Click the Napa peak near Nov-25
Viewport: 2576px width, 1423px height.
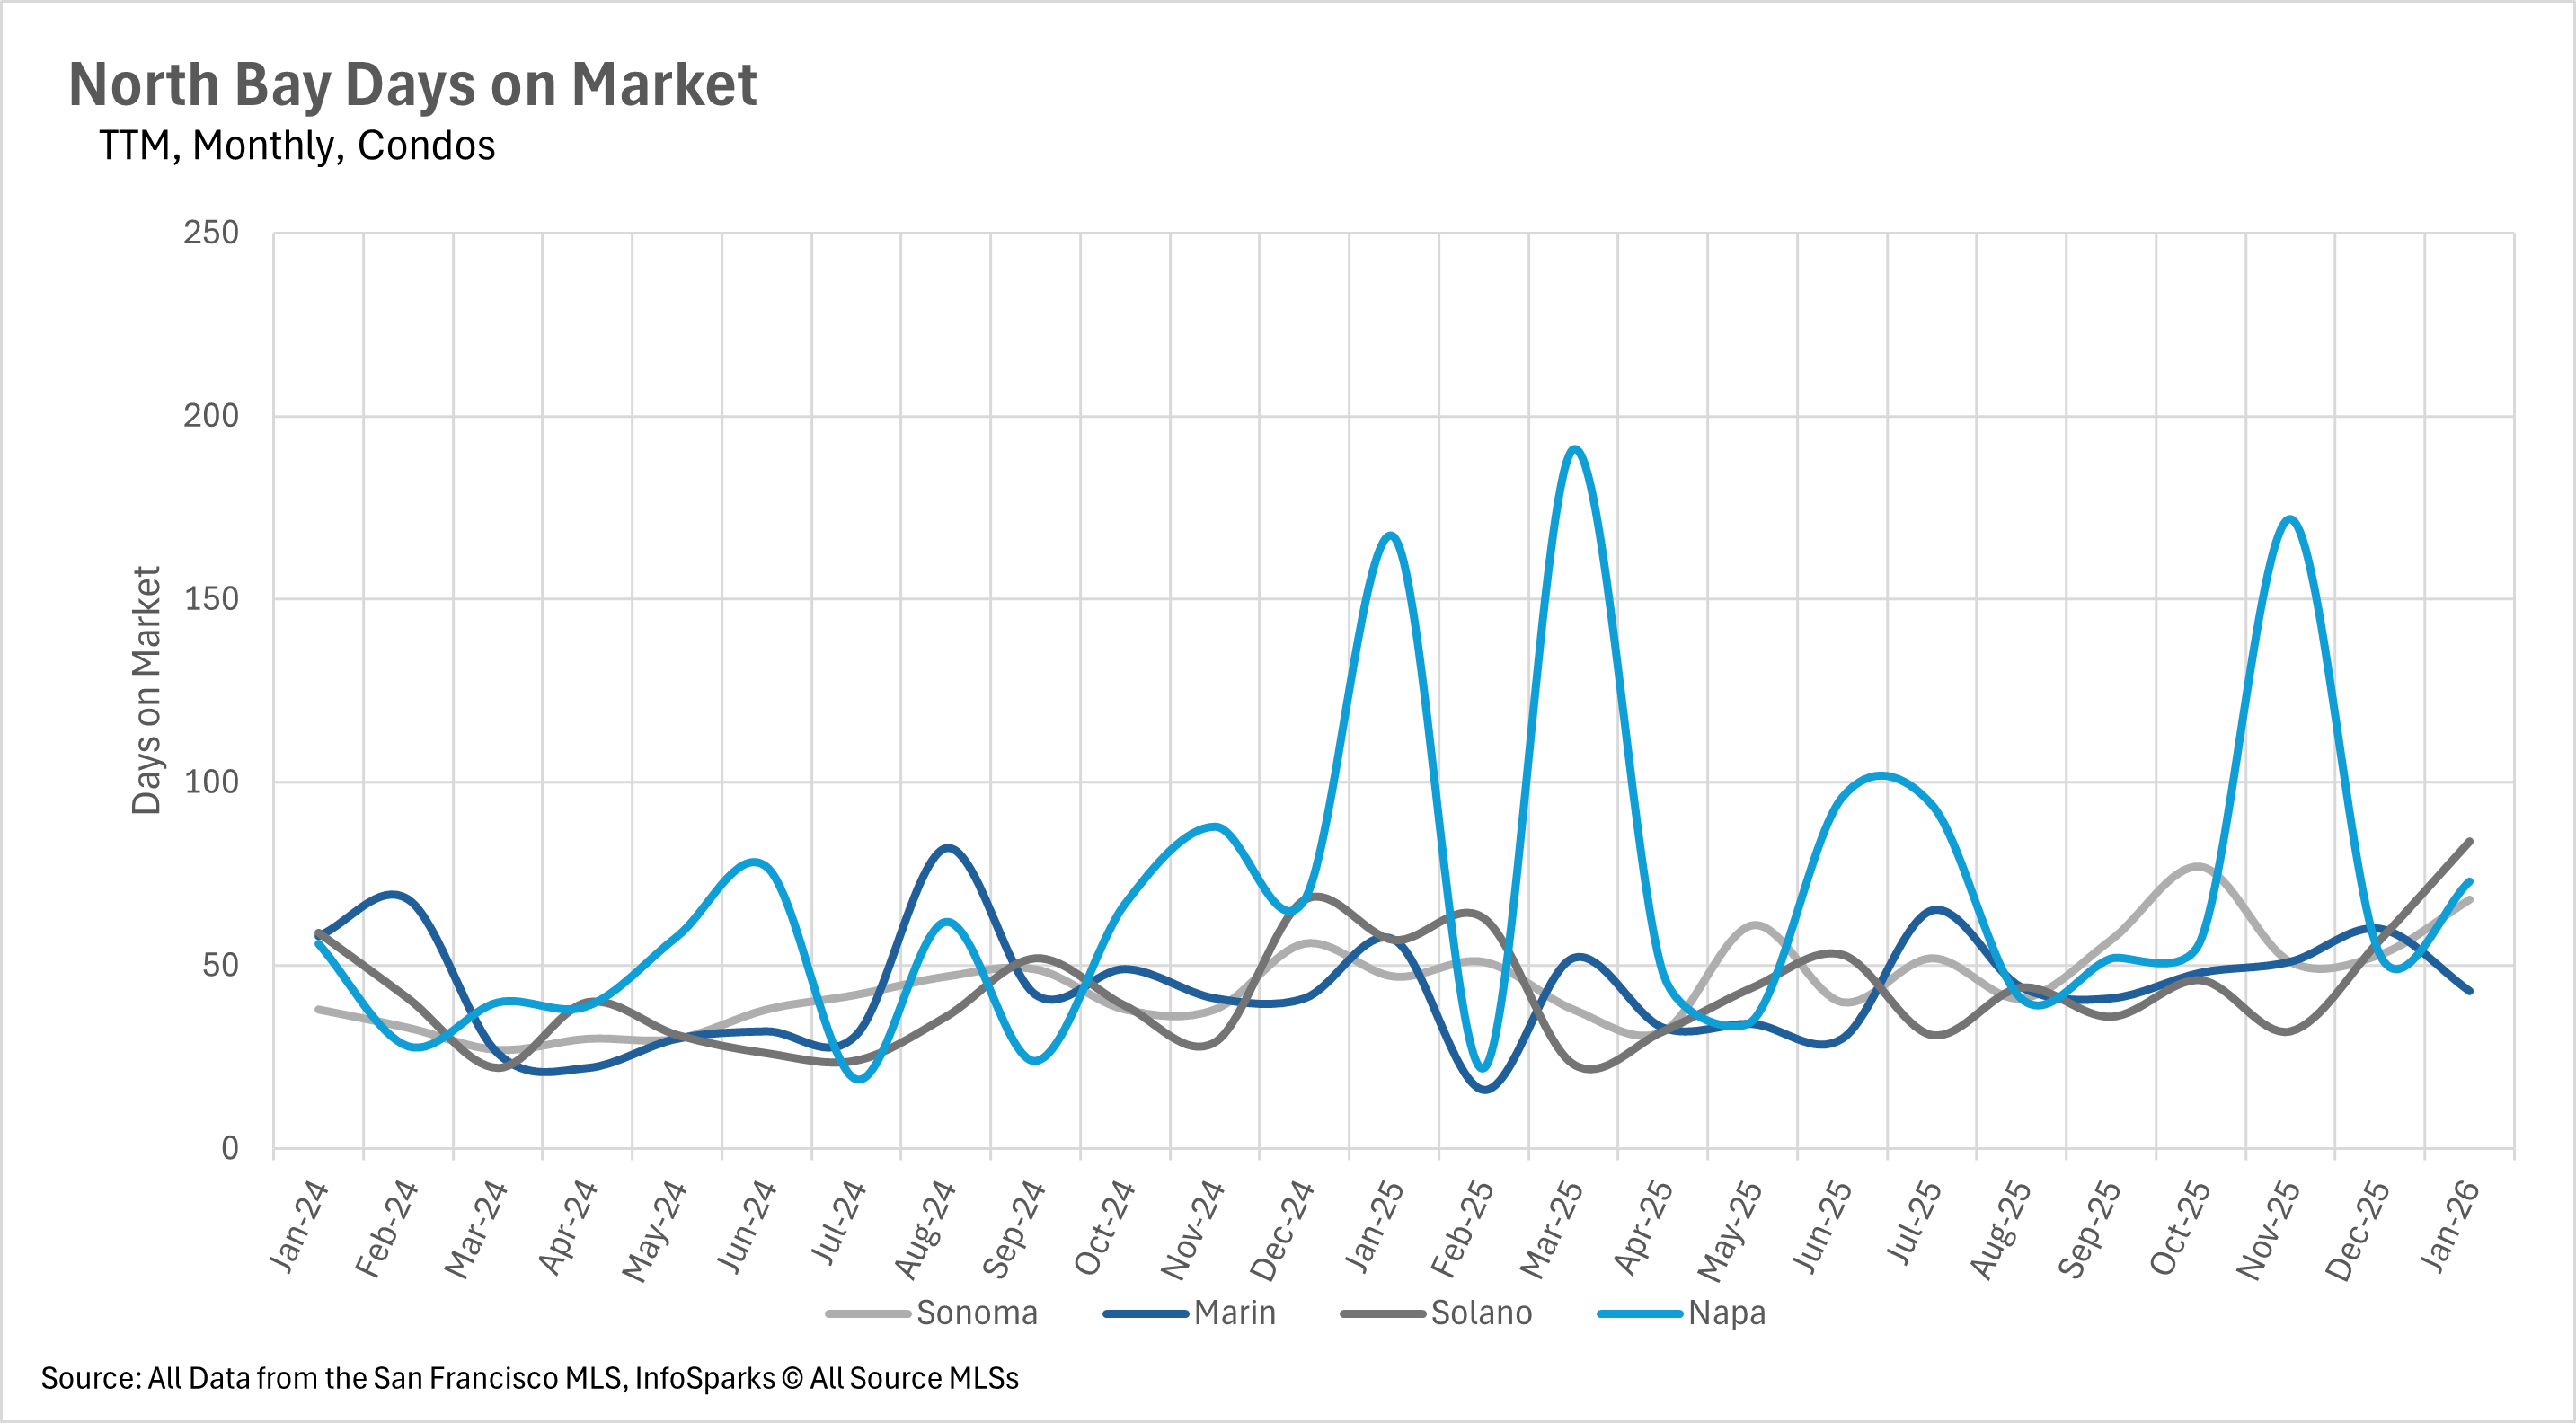click(x=2290, y=519)
